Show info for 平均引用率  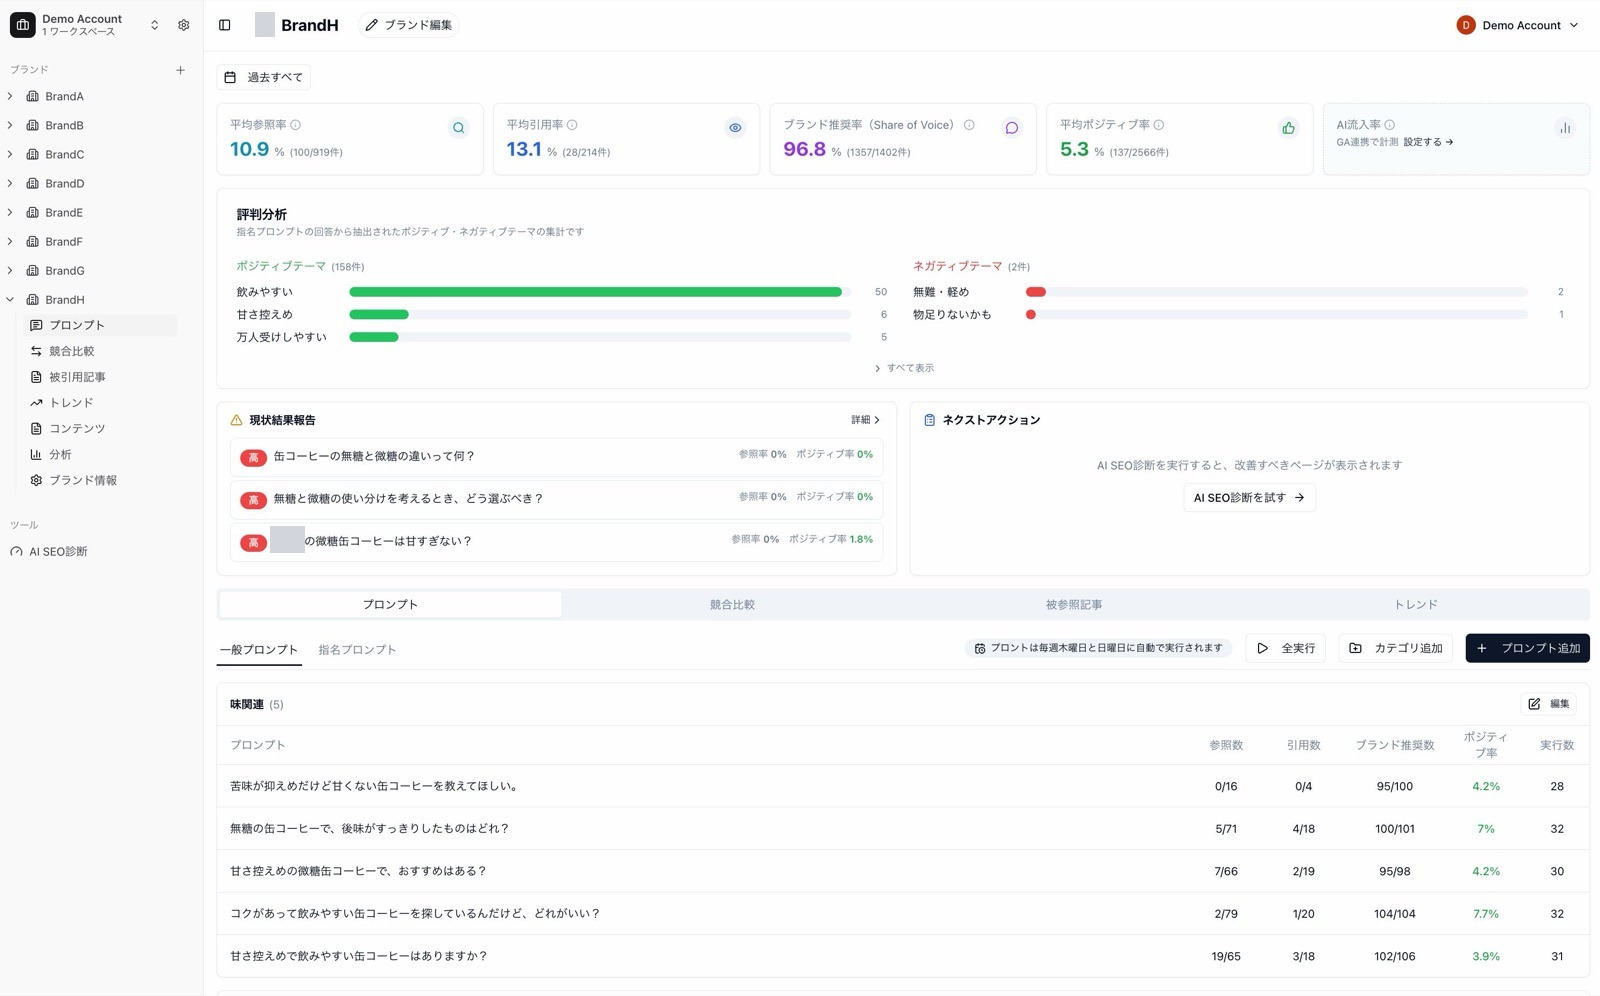point(572,125)
